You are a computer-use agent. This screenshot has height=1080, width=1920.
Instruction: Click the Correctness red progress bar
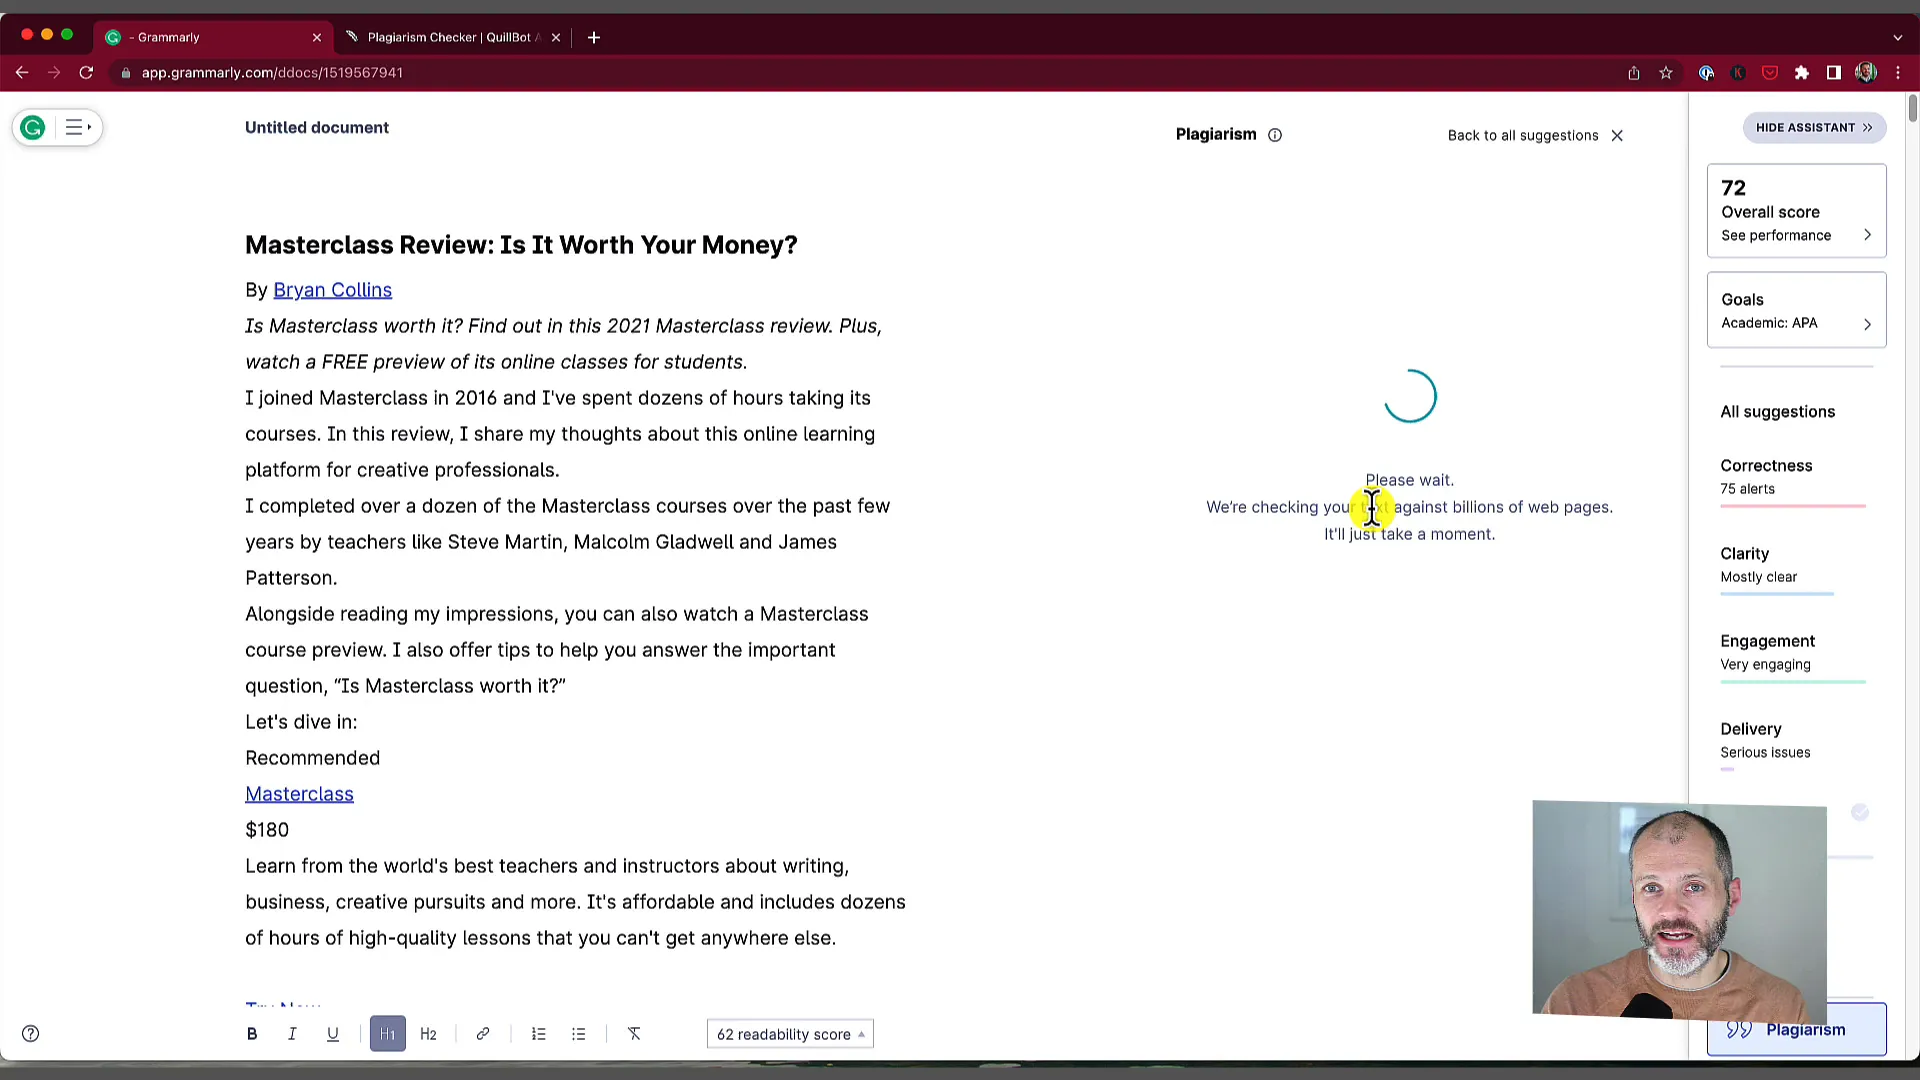[1793, 507]
